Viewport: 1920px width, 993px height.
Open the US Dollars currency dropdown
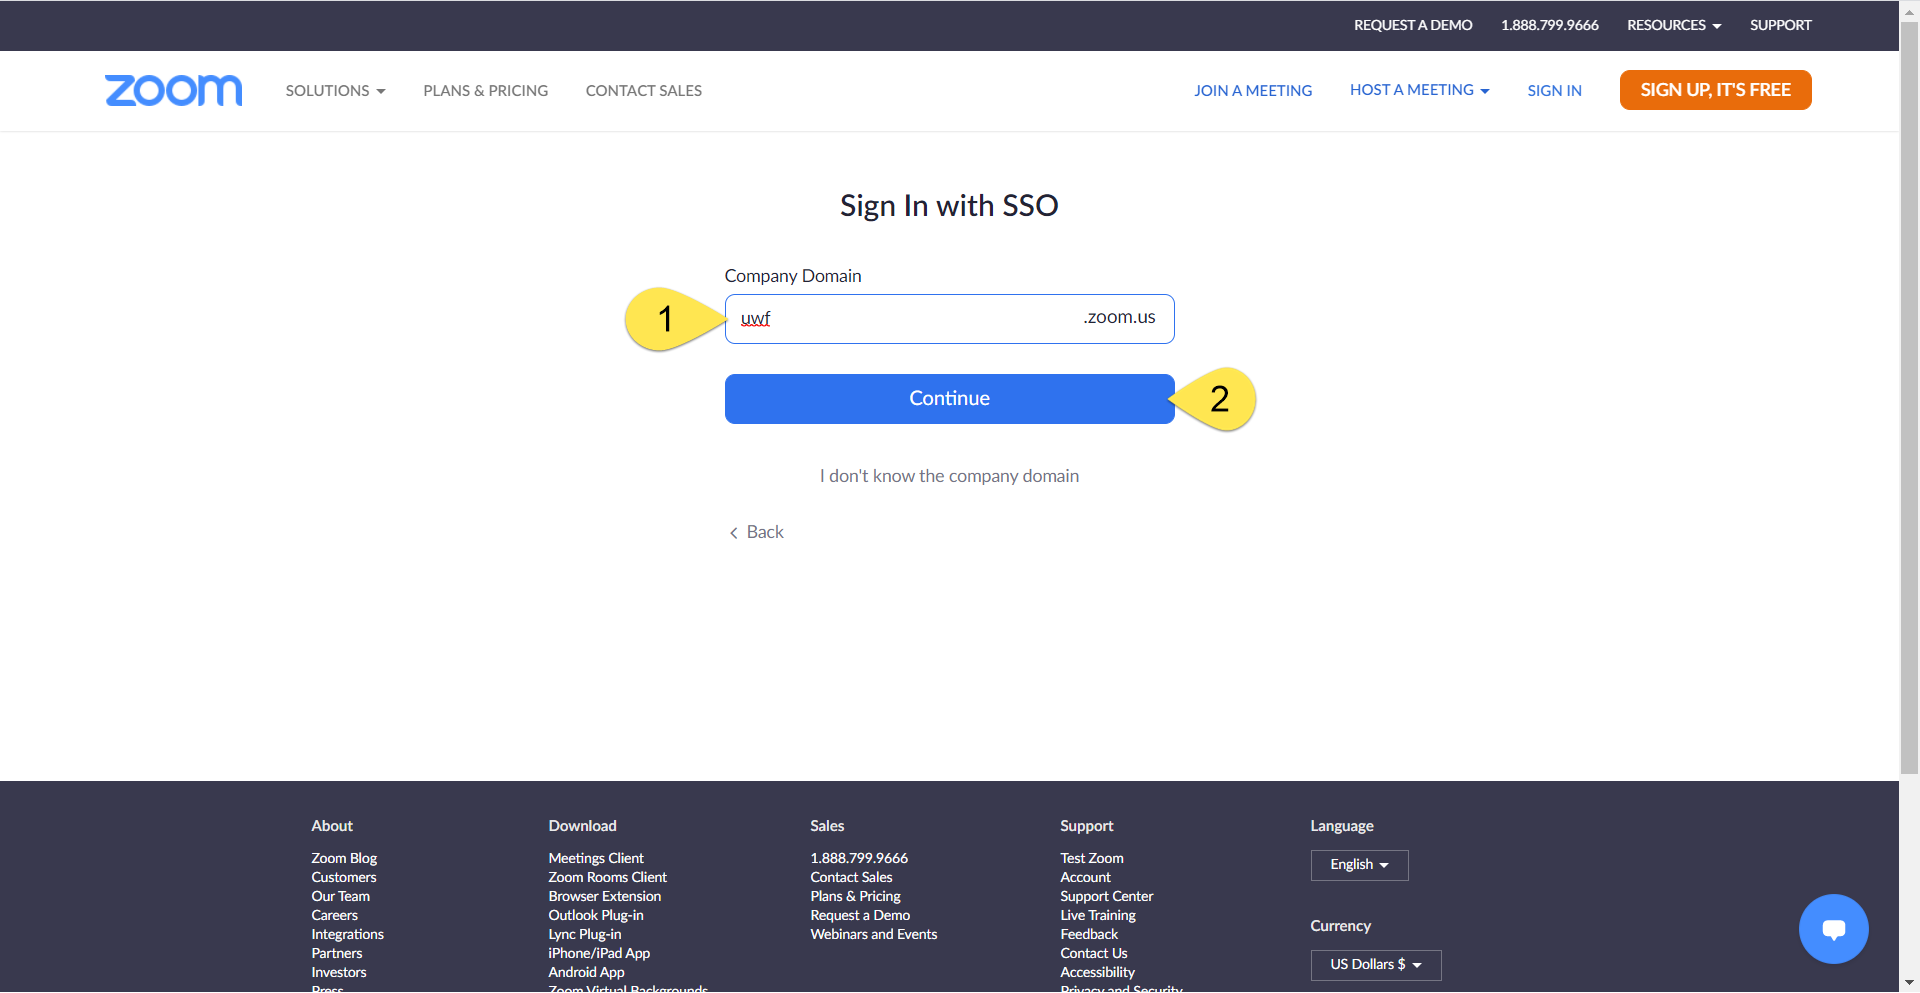(x=1375, y=965)
